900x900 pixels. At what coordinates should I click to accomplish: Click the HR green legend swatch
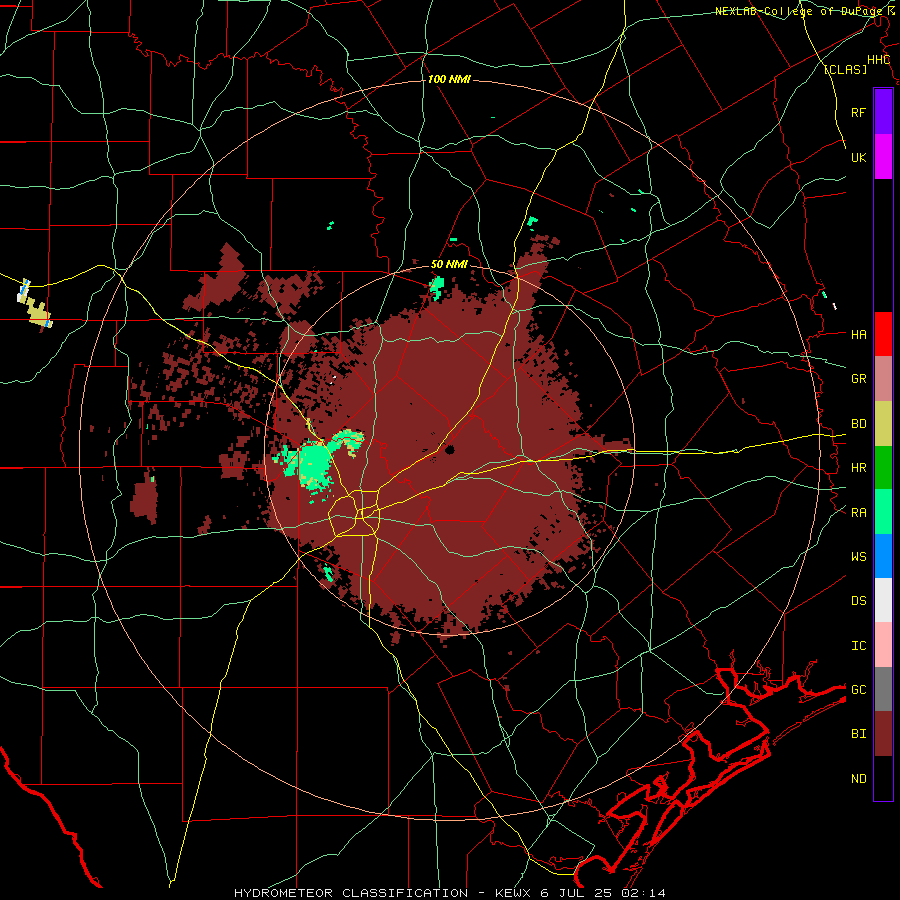[x=883, y=468]
